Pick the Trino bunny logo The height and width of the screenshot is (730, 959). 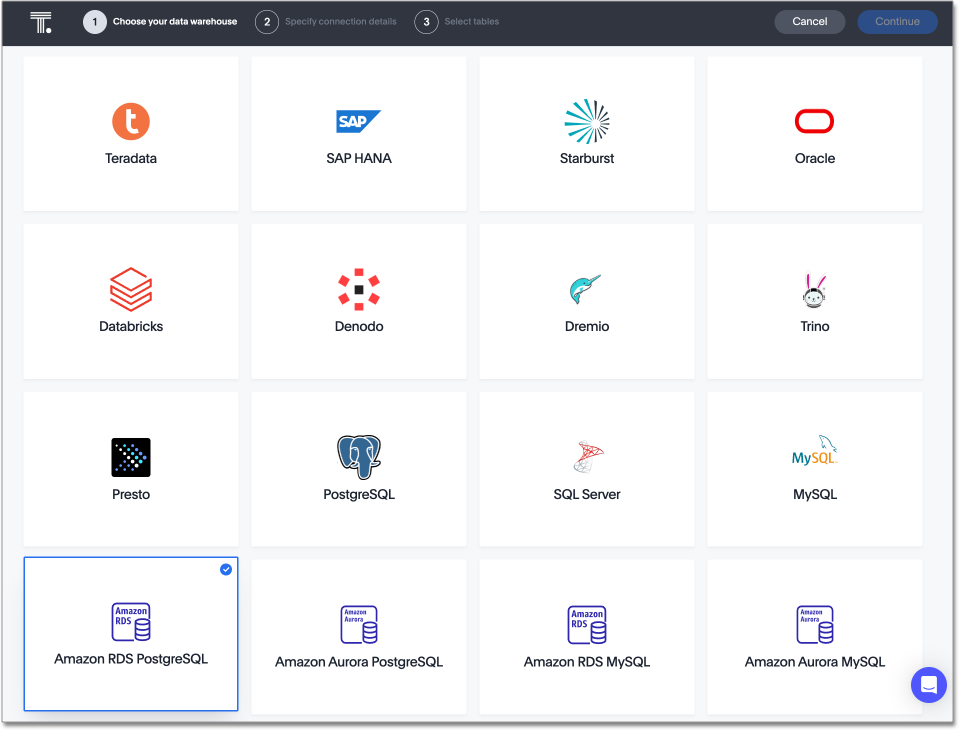click(x=814, y=288)
